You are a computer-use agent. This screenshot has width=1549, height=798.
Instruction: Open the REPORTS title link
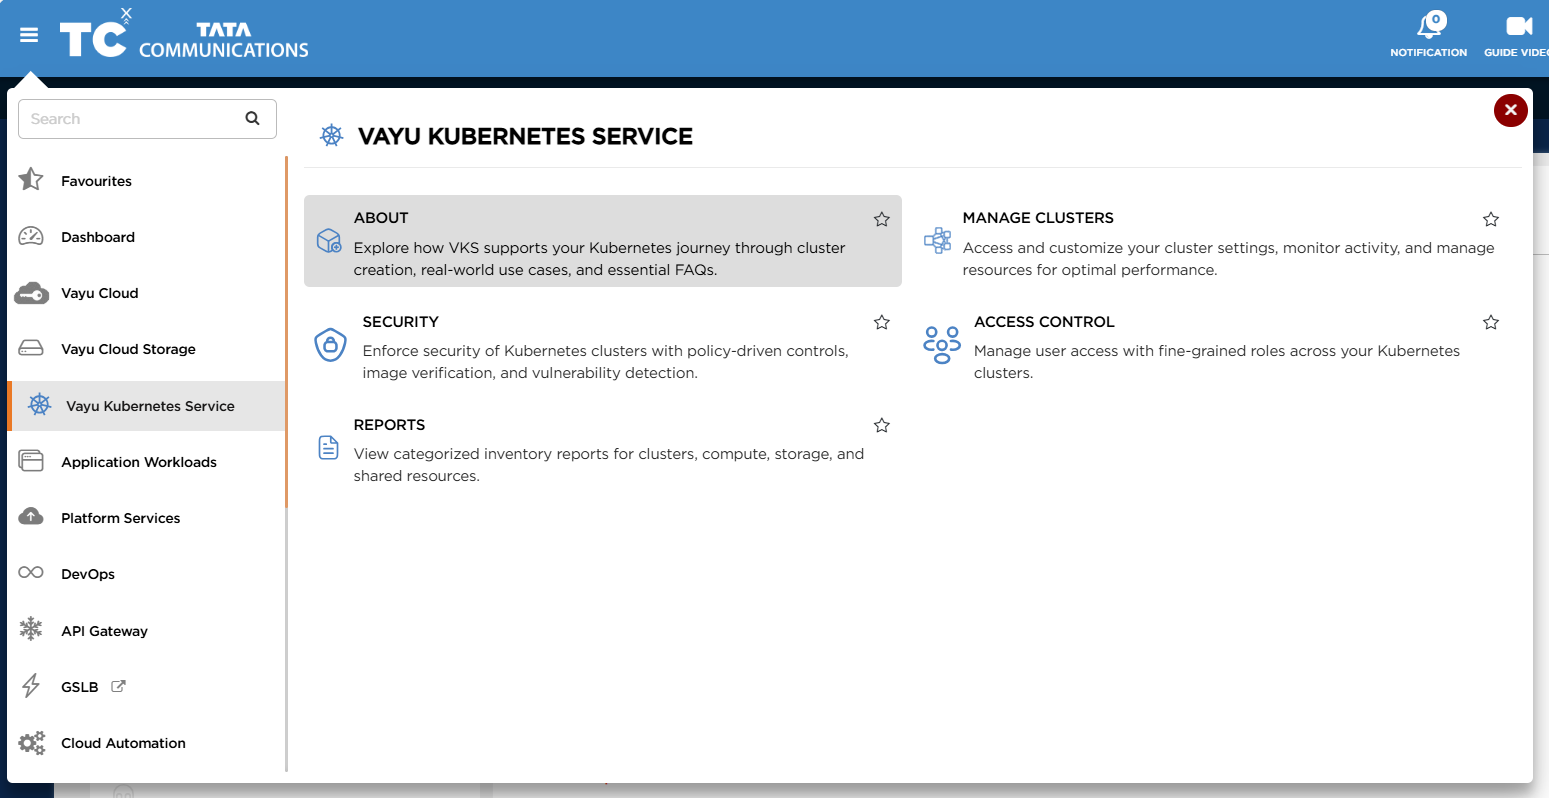pyautogui.click(x=390, y=425)
